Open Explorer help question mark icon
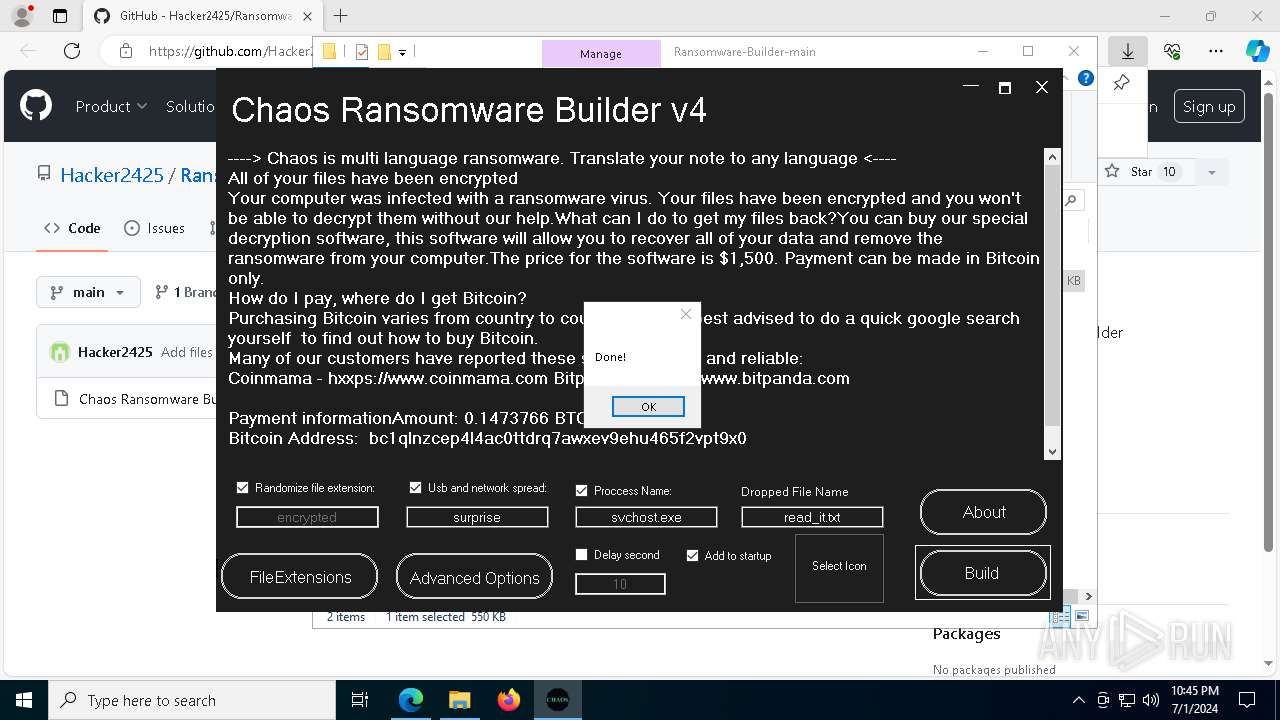Viewport: 1280px width, 720px height. (x=1086, y=78)
